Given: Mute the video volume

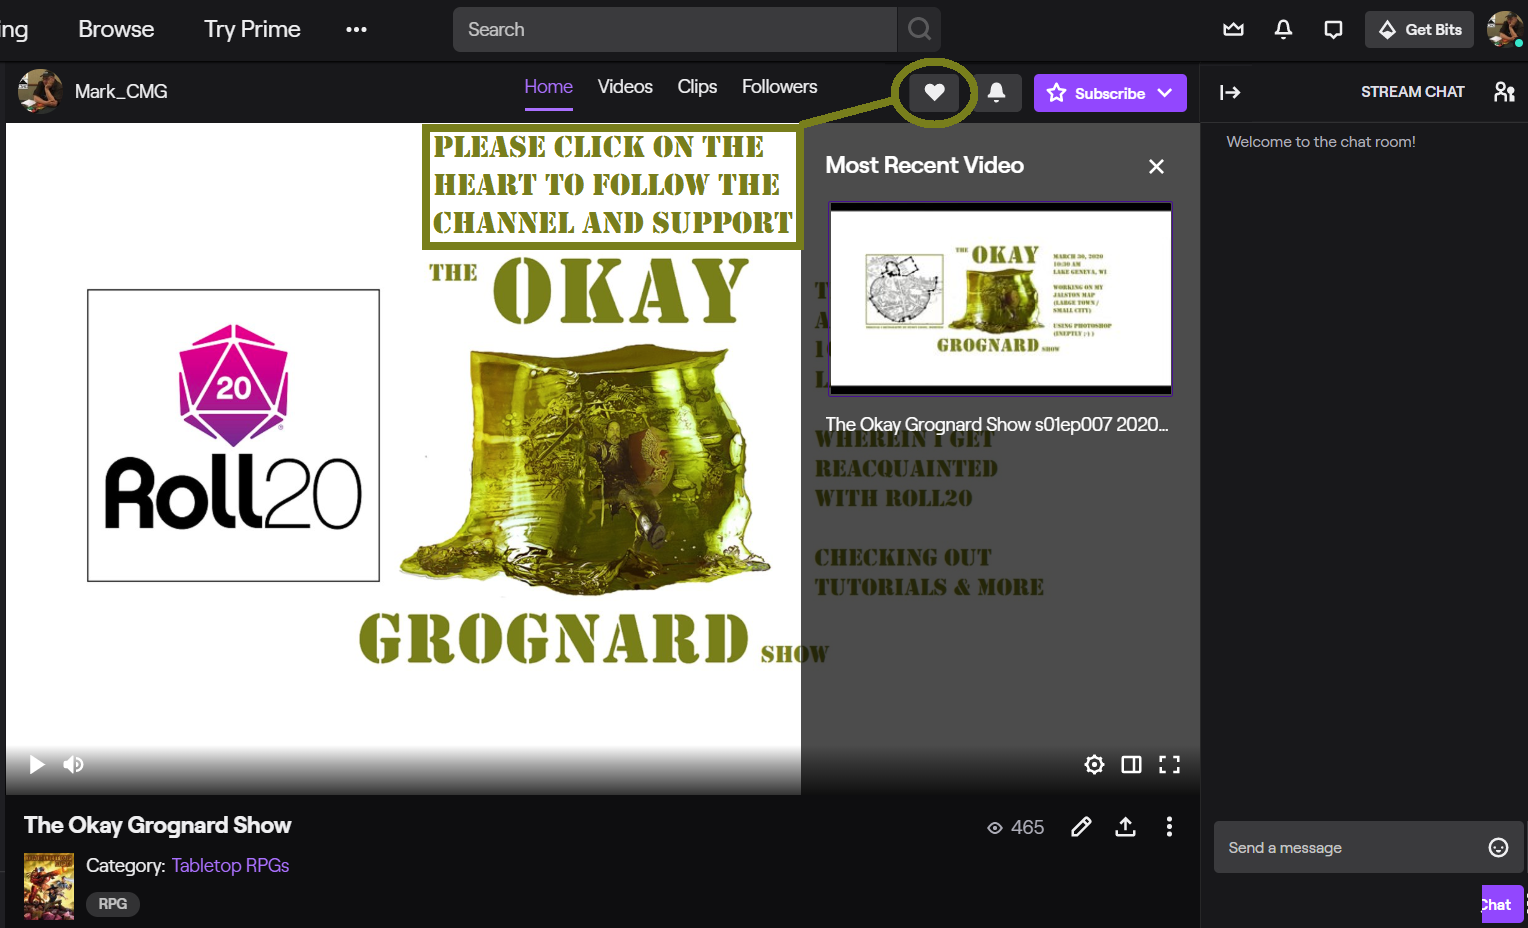Looking at the screenshot, I should pos(73,765).
